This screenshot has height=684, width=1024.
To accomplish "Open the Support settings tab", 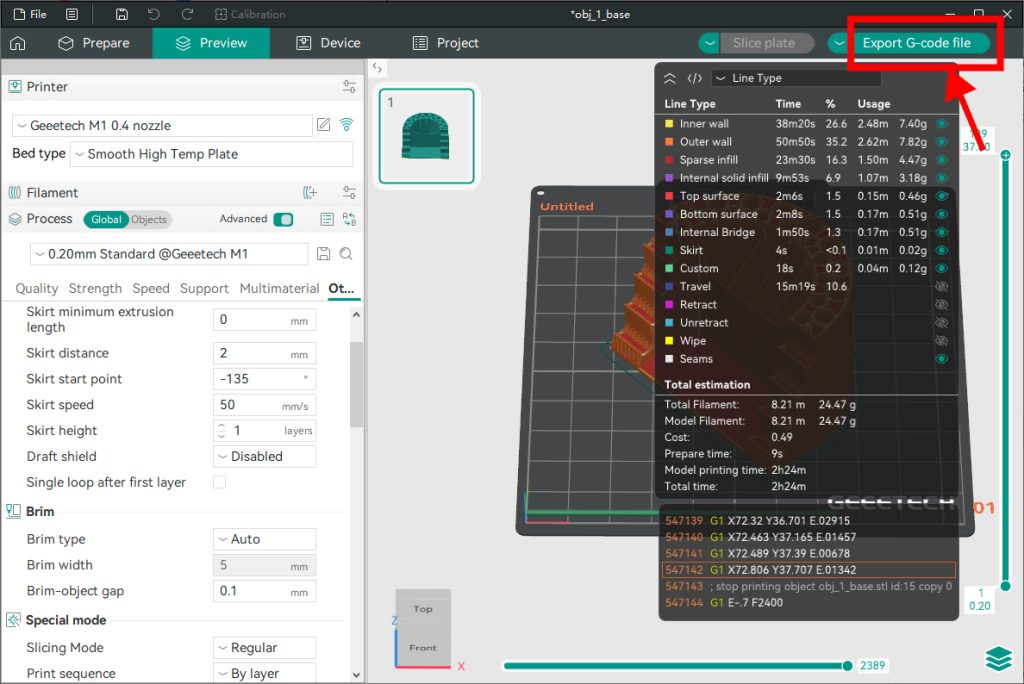I will pyautogui.click(x=204, y=288).
